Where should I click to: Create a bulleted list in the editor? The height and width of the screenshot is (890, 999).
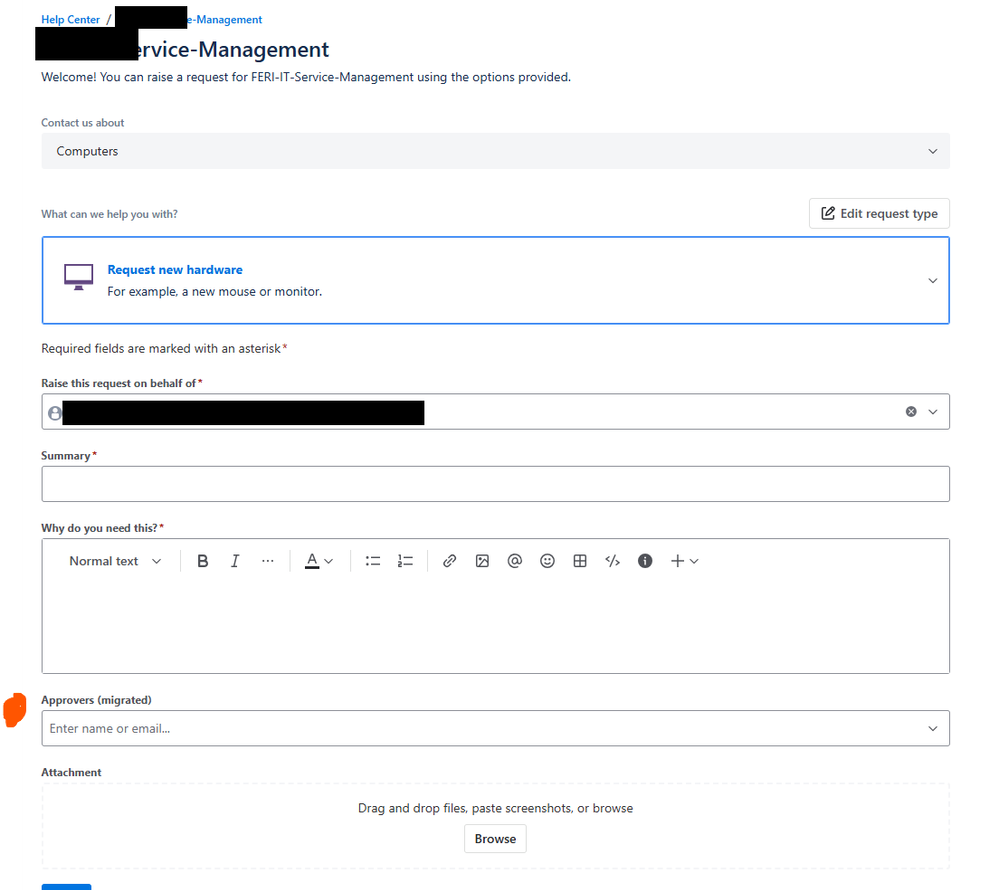[x=372, y=561]
